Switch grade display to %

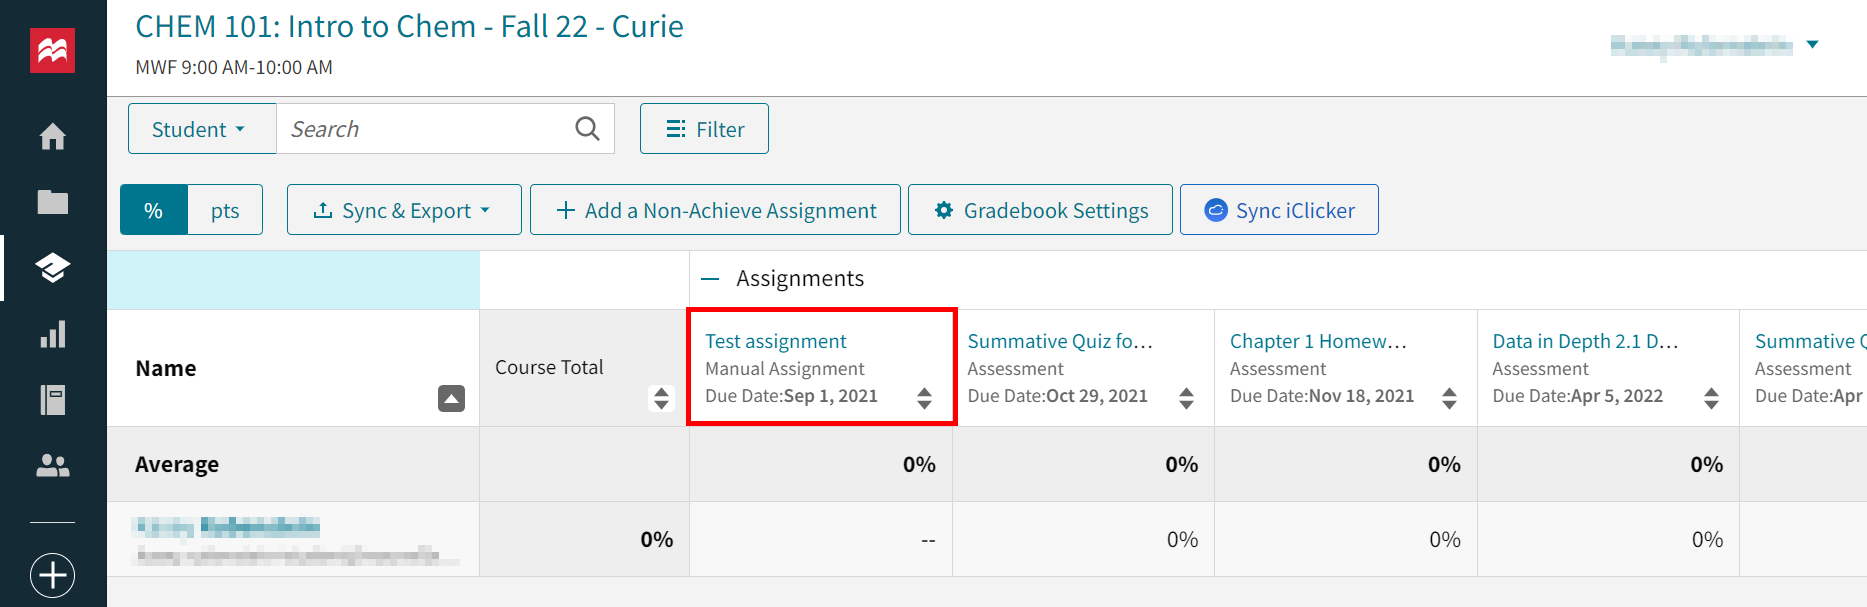click(154, 210)
